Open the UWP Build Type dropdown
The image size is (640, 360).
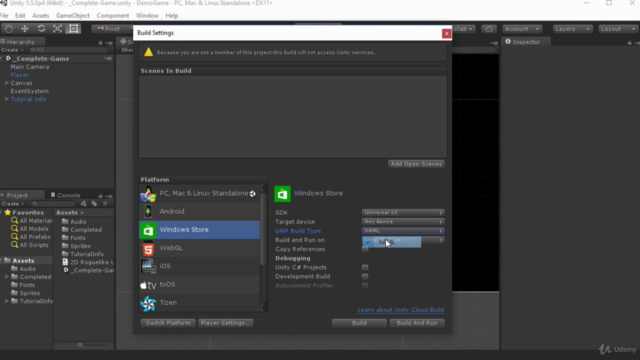403,231
